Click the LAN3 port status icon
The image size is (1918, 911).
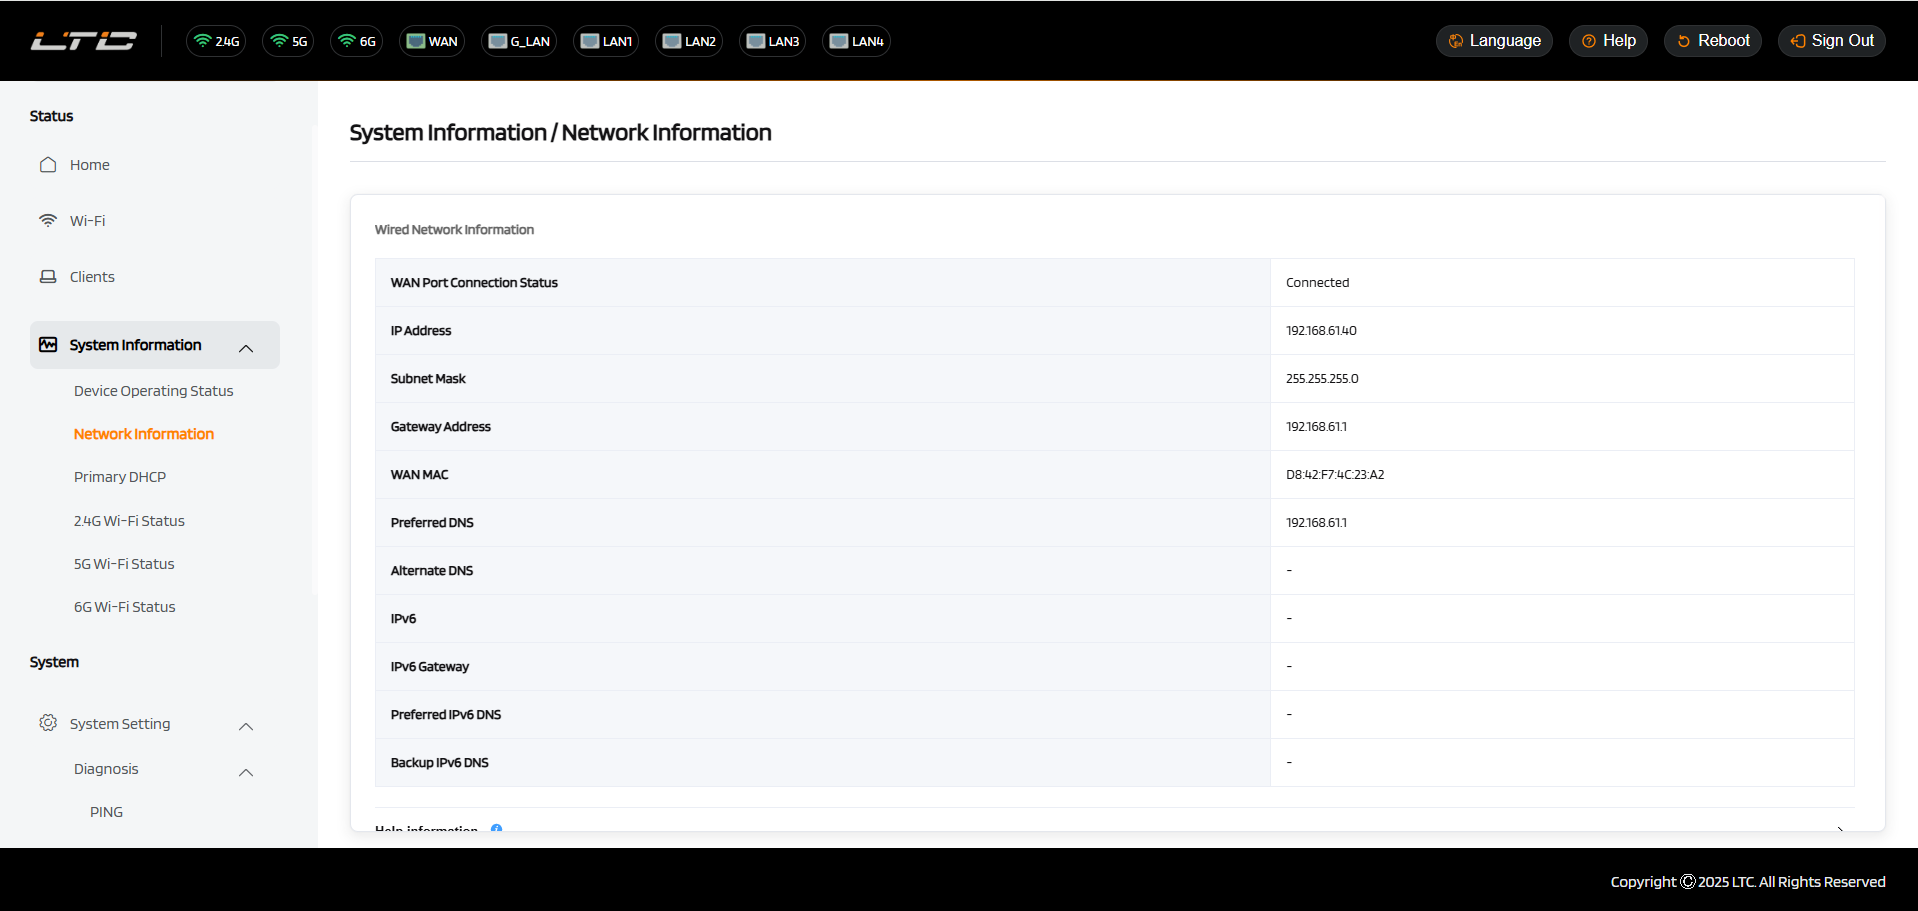[772, 41]
